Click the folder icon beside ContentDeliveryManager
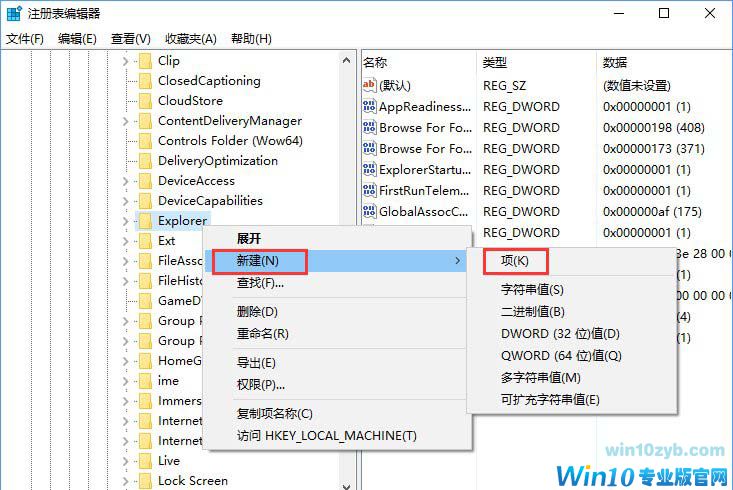This screenshot has width=733, height=490. click(145, 121)
